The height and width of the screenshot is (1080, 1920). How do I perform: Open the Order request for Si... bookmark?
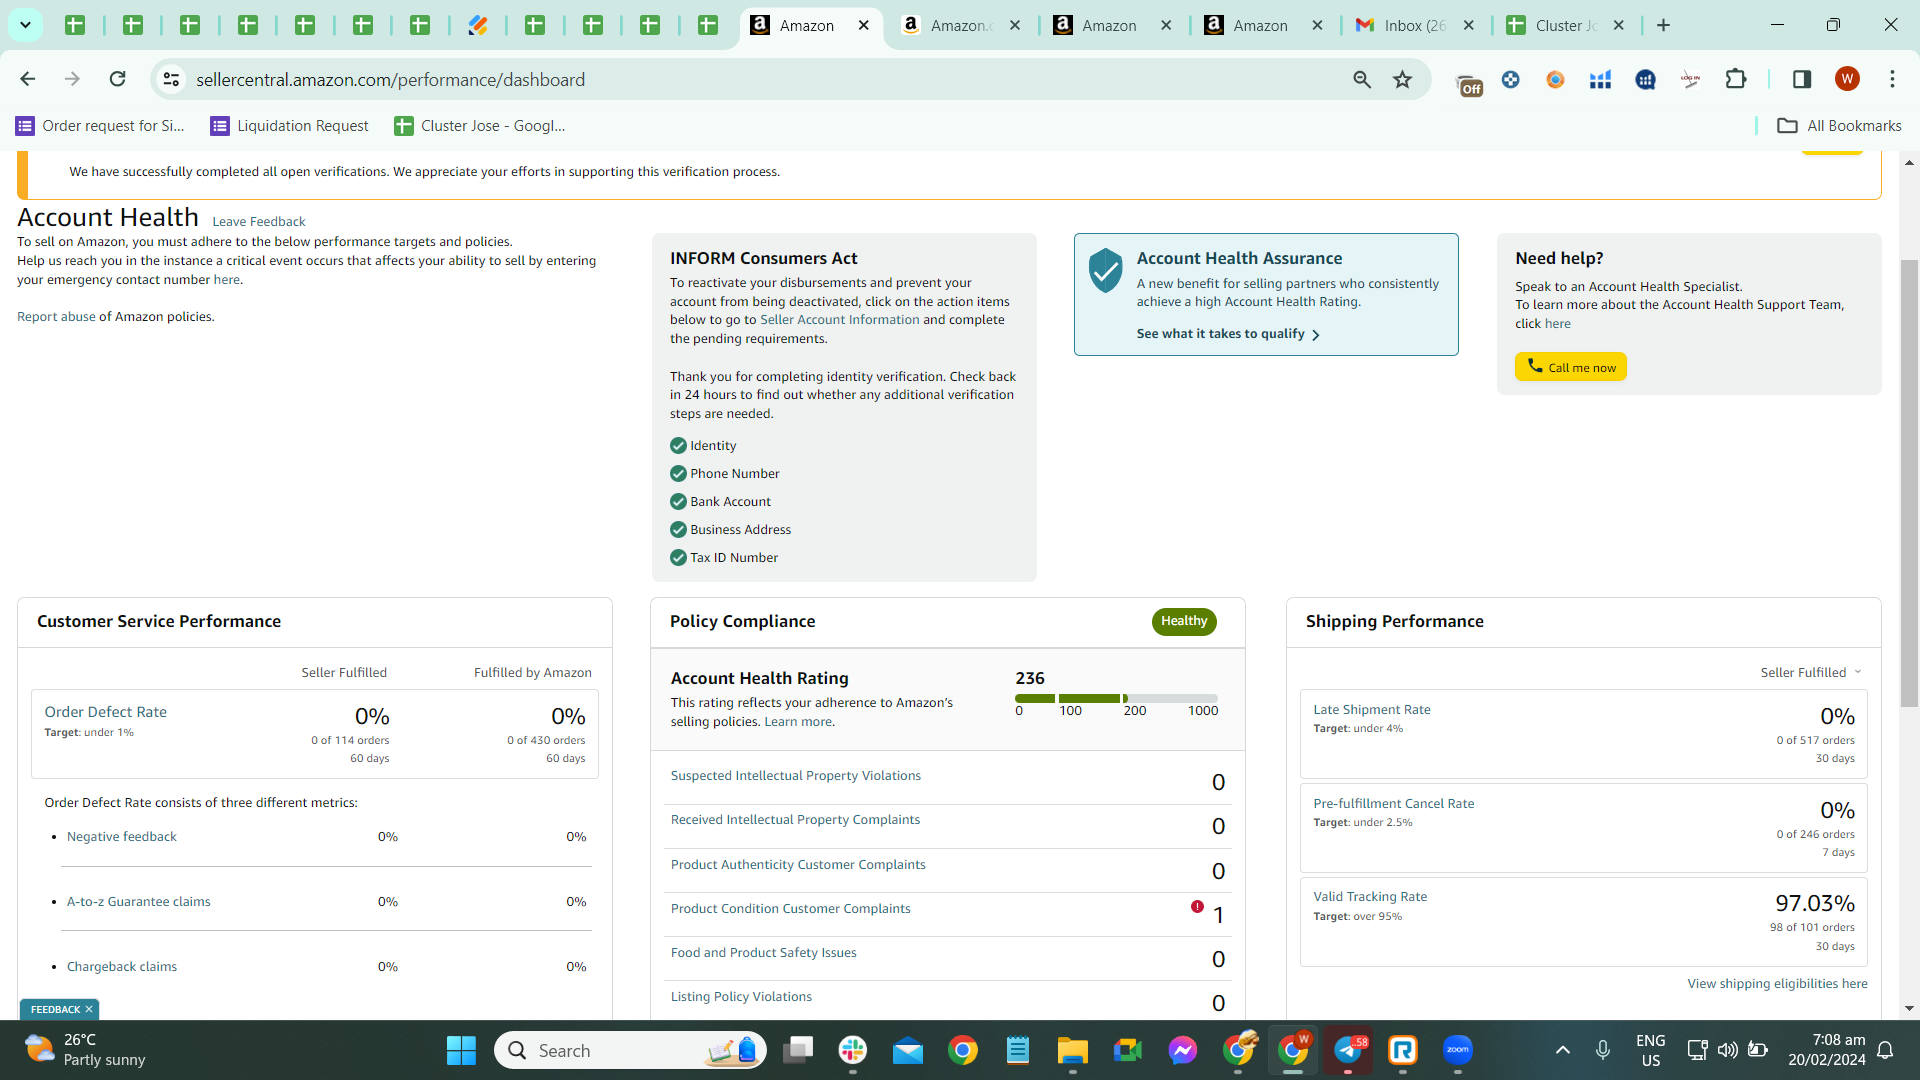101,125
